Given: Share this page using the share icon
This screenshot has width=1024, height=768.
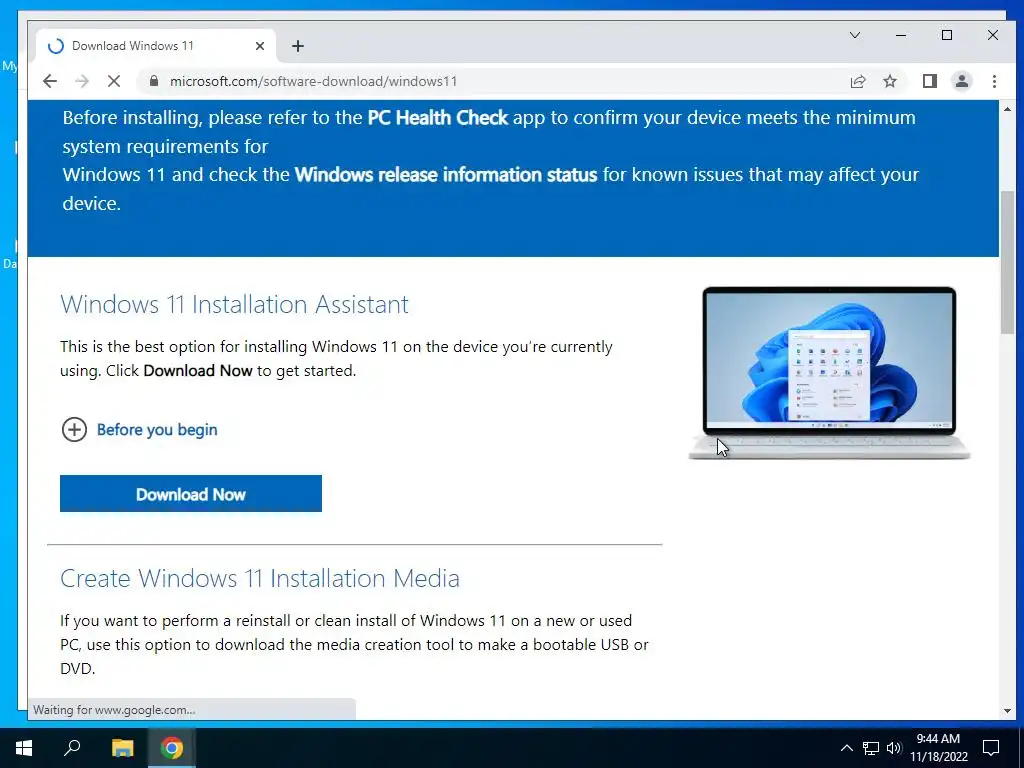Looking at the screenshot, I should pyautogui.click(x=857, y=81).
